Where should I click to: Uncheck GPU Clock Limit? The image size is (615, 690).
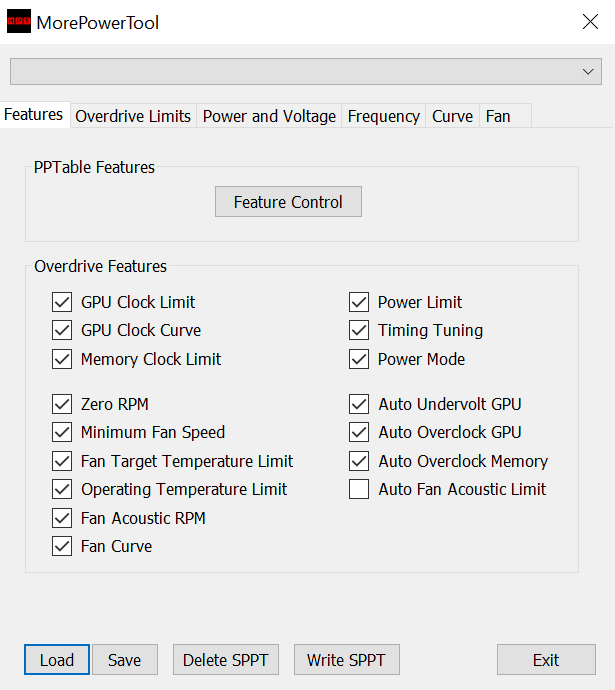(62, 303)
